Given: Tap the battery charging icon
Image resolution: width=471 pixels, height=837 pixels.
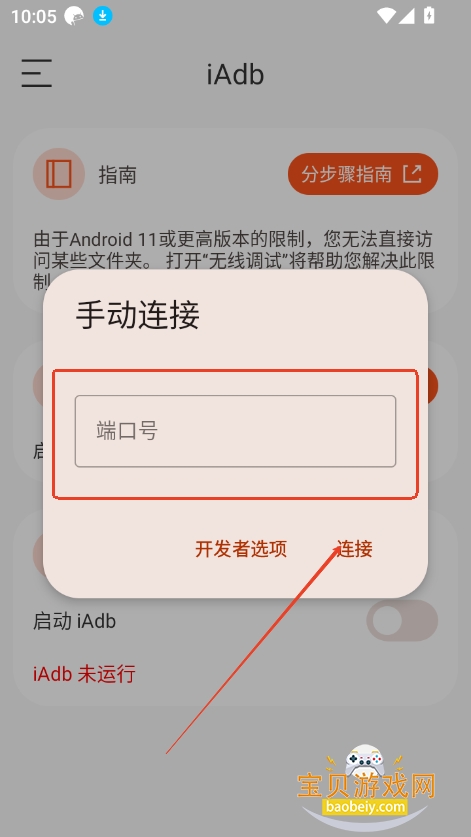Looking at the screenshot, I should (429, 16).
